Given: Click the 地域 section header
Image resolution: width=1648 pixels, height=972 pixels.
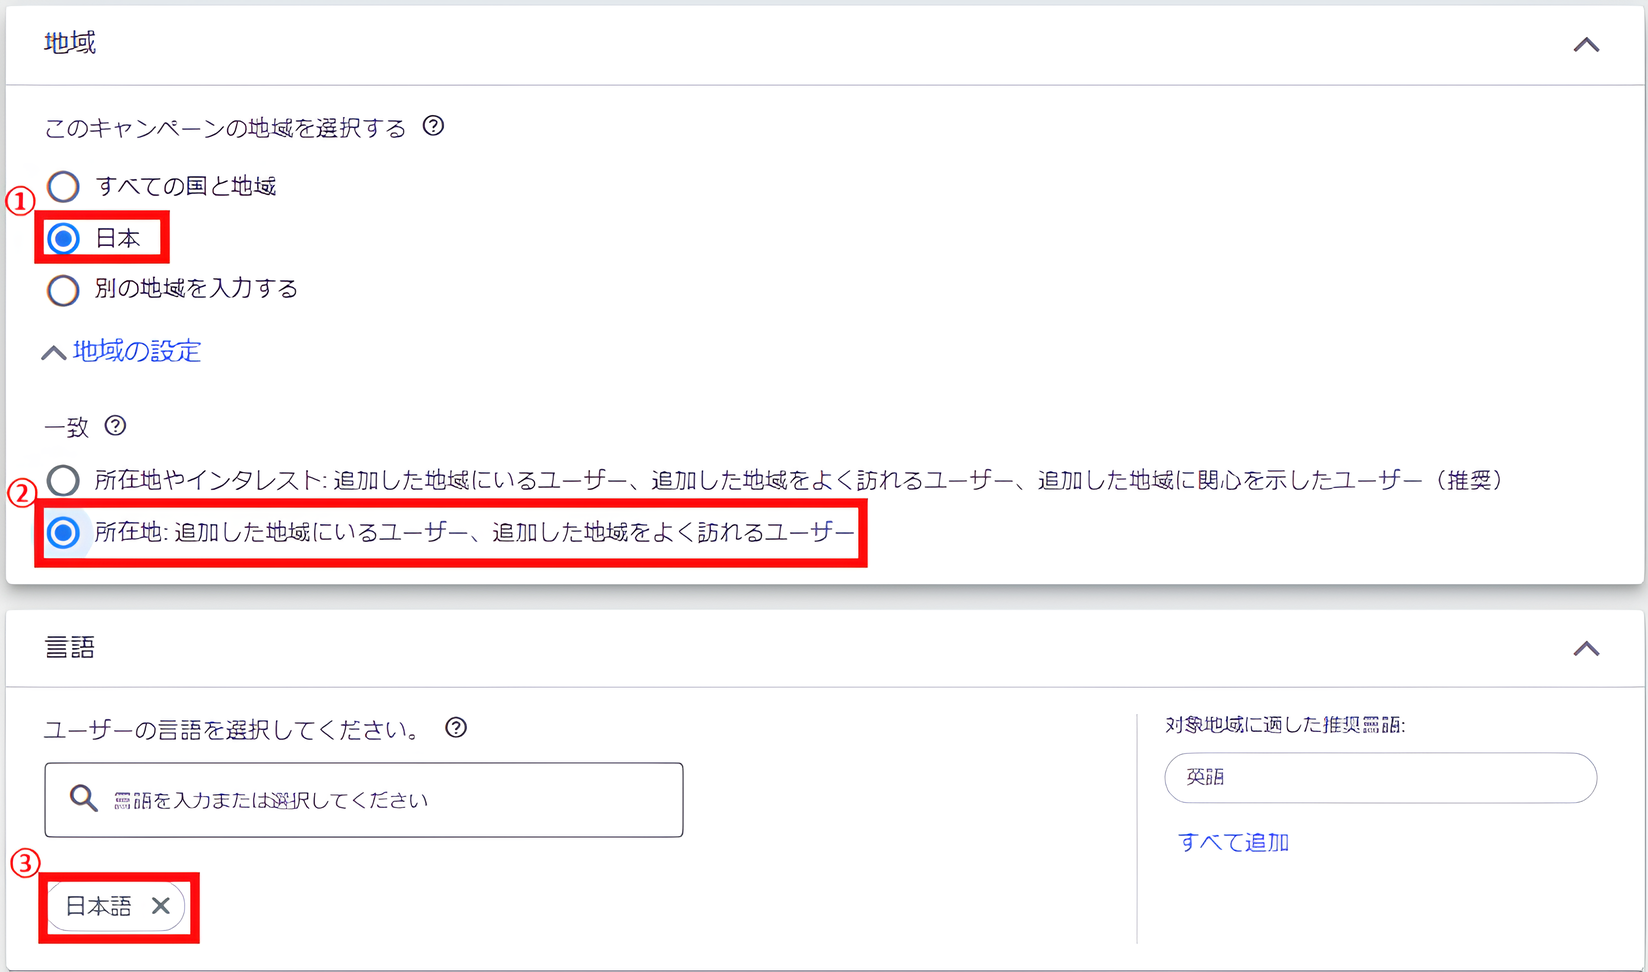Looking at the screenshot, I should (x=68, y=43).
